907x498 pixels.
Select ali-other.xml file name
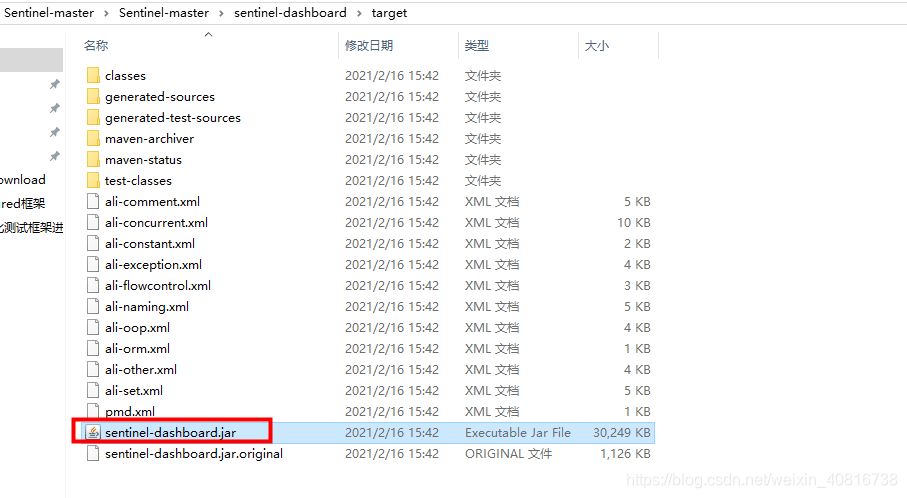click(x=141, y=370)
